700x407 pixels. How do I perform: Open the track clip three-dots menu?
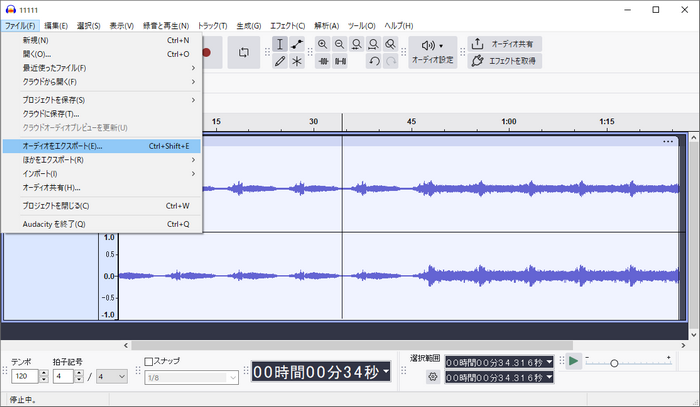click(x=668, y=141)
